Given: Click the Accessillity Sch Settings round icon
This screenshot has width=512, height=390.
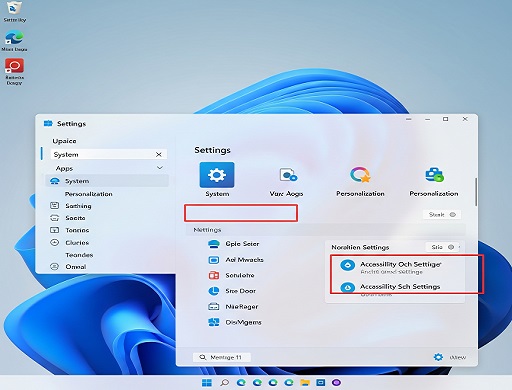Looking at the screenshot, I should pyautogui.click(x=347, y=287).
